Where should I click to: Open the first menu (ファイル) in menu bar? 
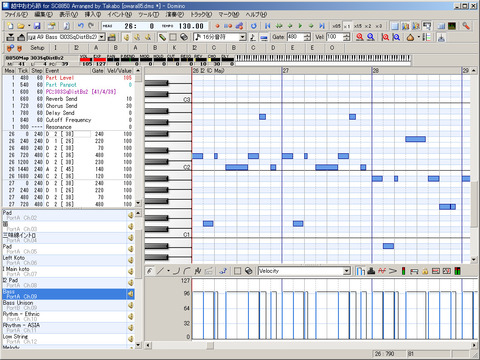coord(16,15)
